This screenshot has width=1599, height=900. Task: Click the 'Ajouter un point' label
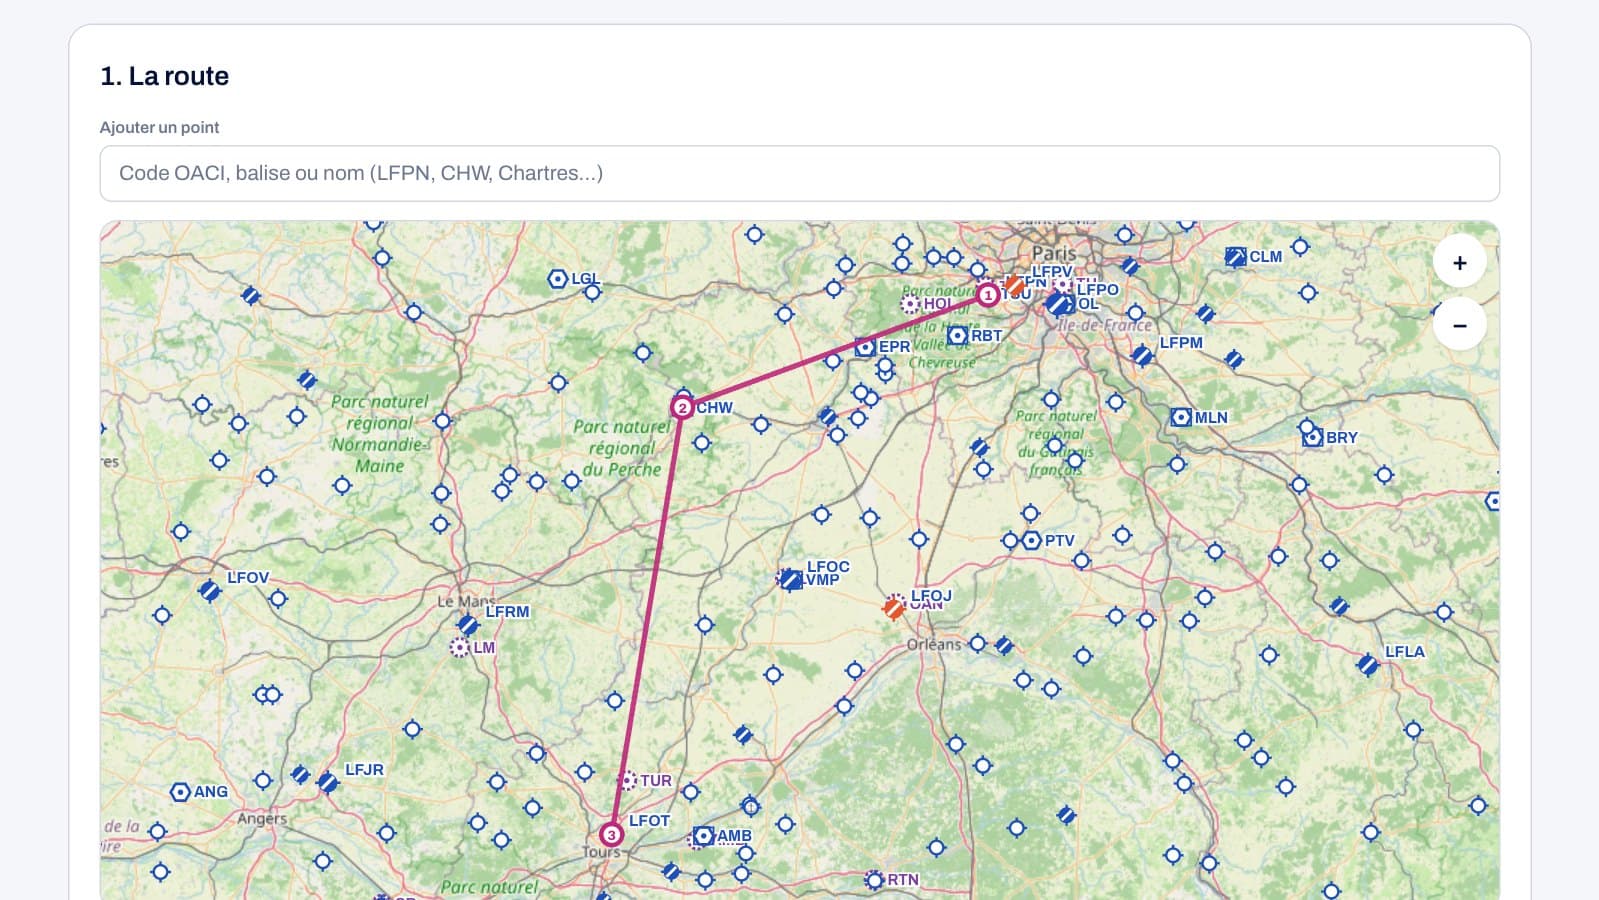159,127
